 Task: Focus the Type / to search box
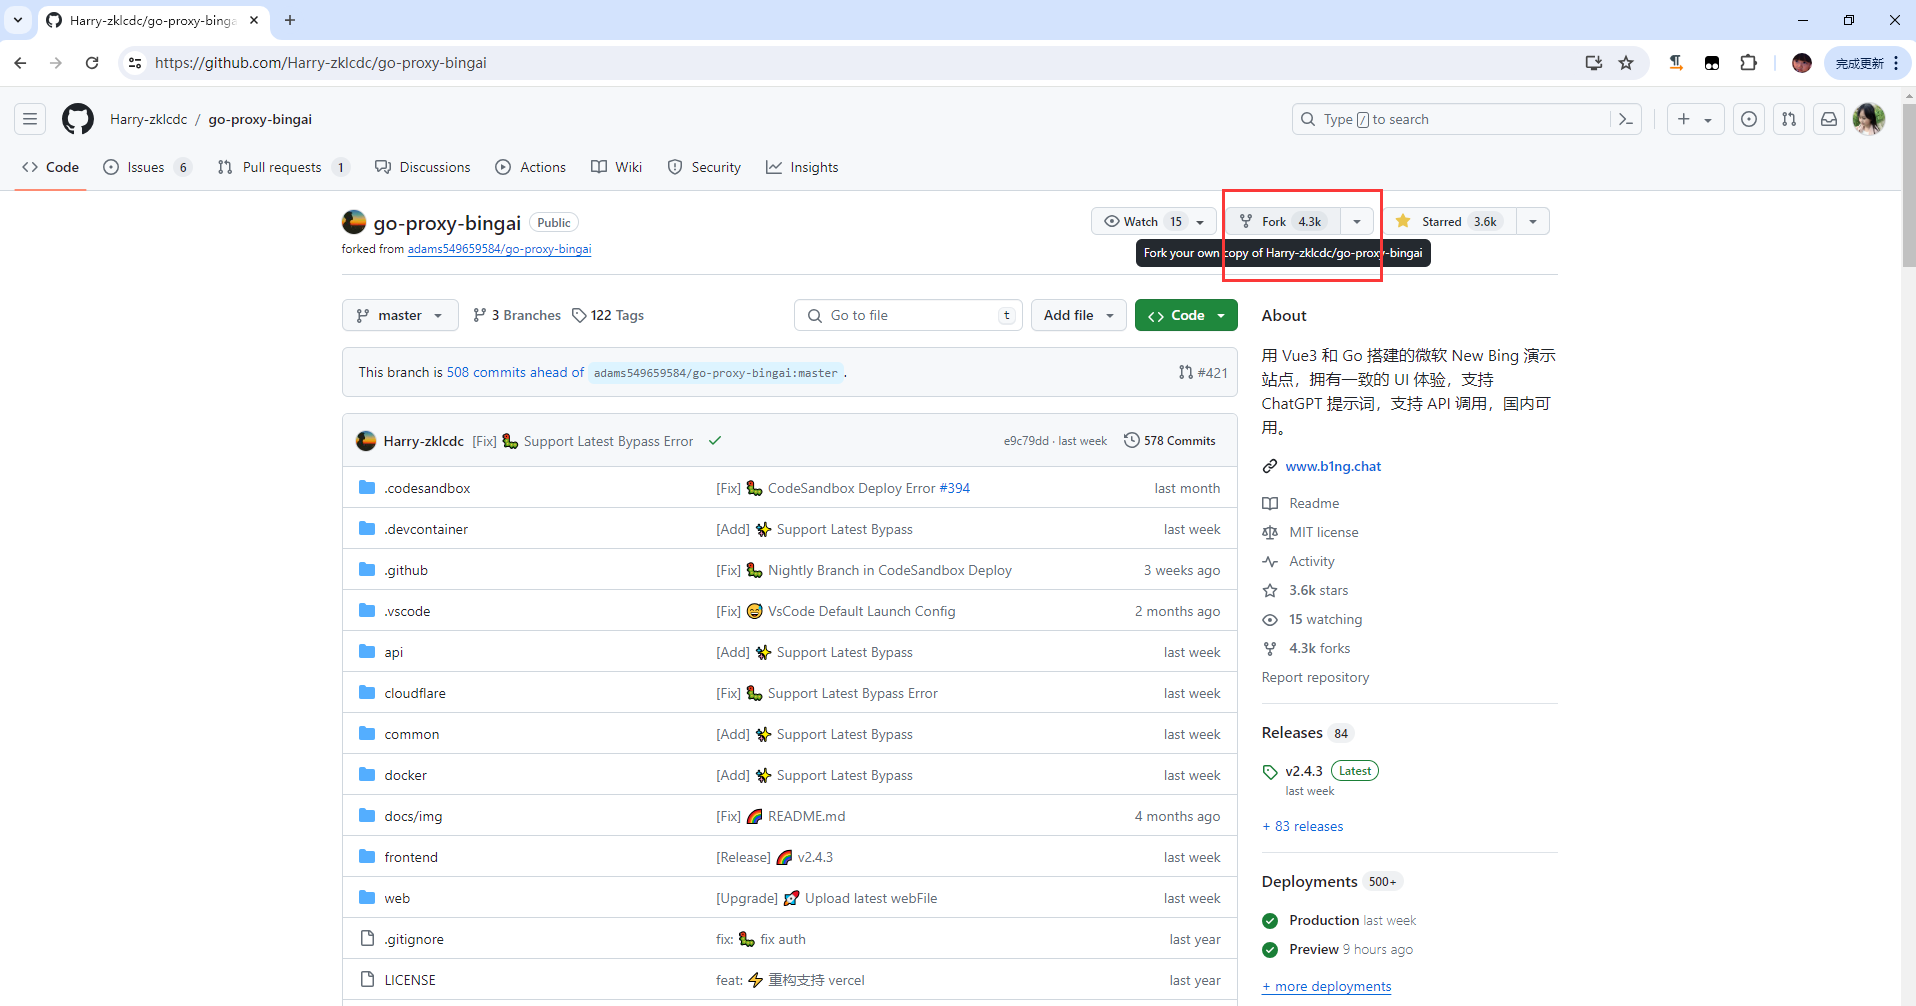coord(1450,119)
